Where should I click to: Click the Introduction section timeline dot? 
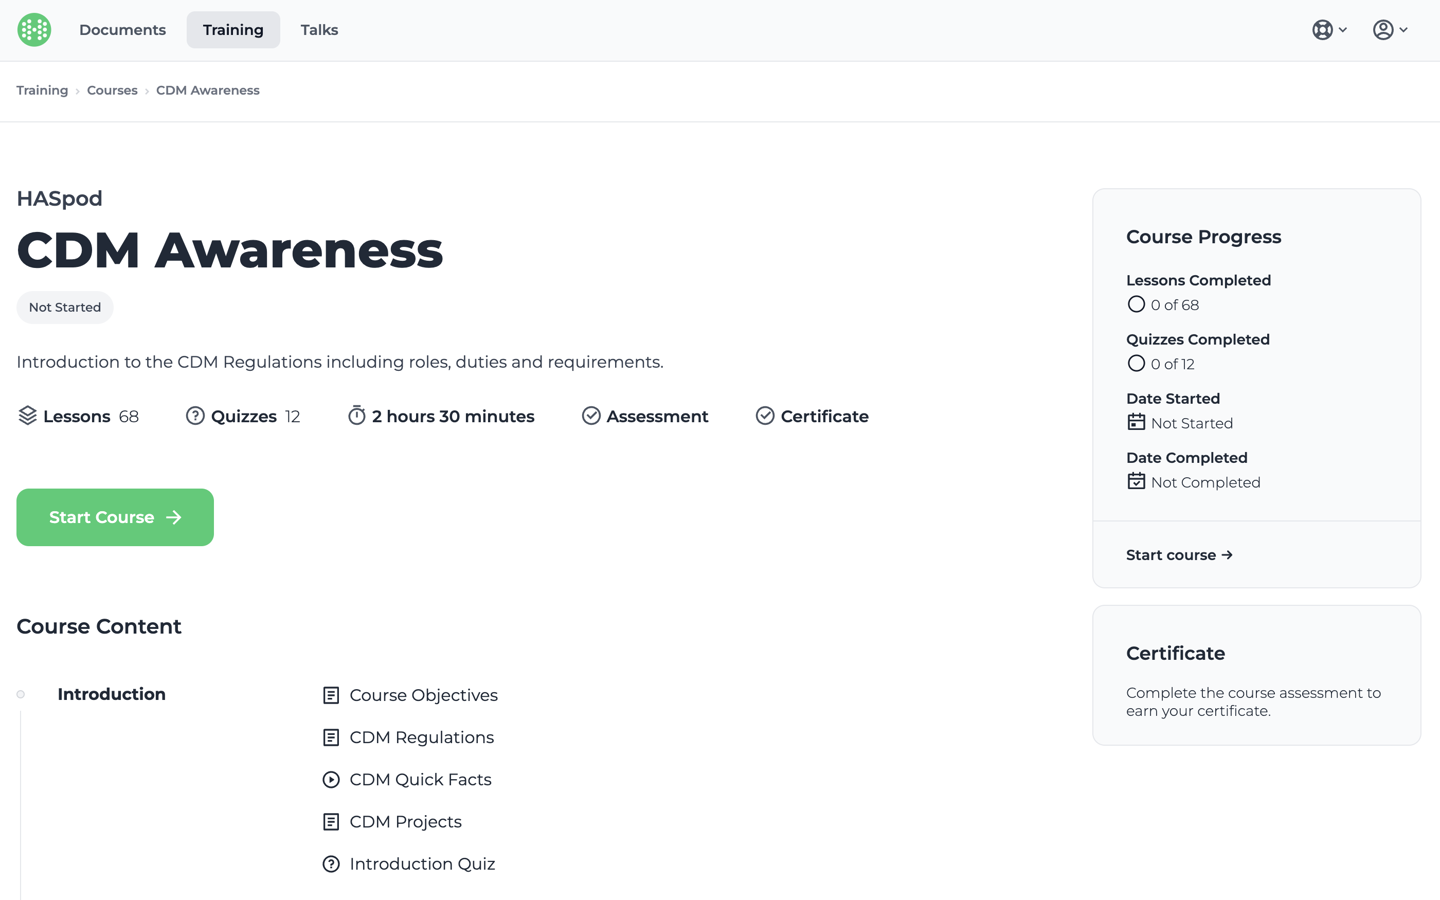[21, 694]
